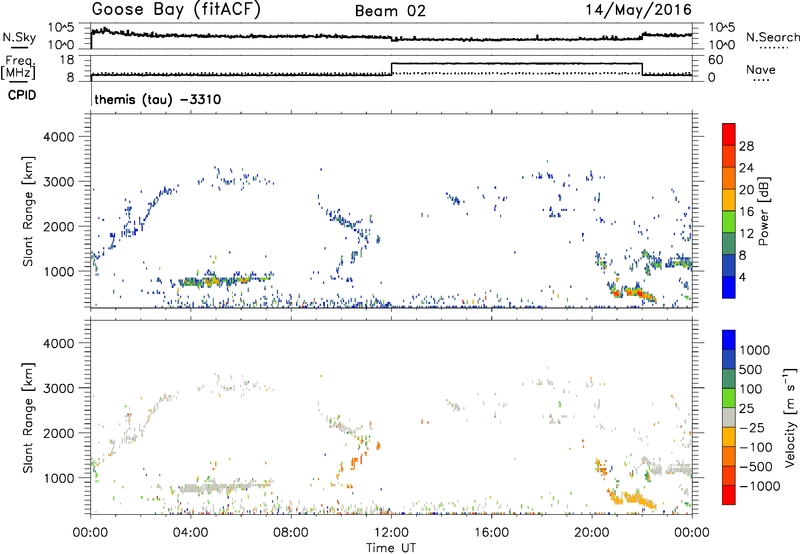Click the 'Velocity [m s-1]' colorbar label

click(790, 417)
